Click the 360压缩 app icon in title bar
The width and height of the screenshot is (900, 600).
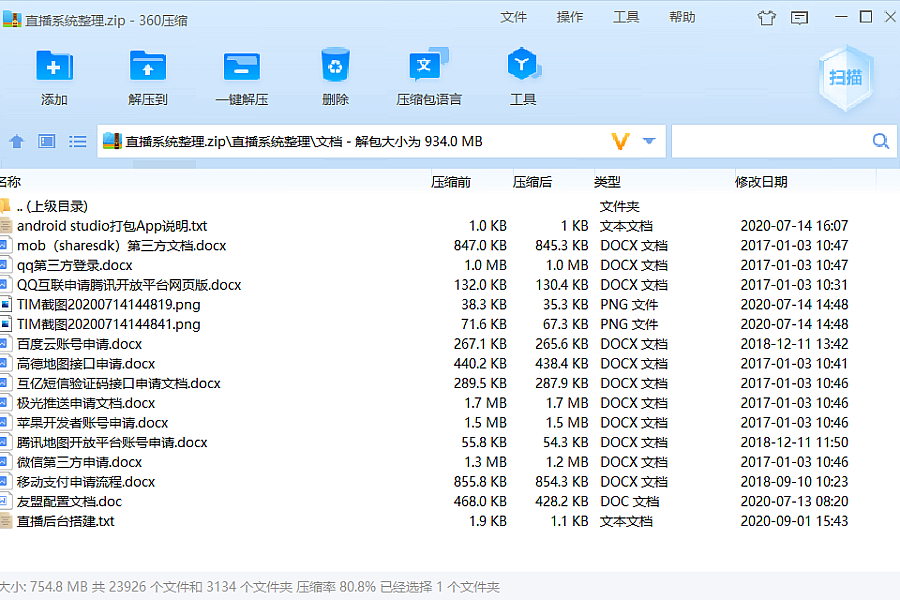[11, 19]
